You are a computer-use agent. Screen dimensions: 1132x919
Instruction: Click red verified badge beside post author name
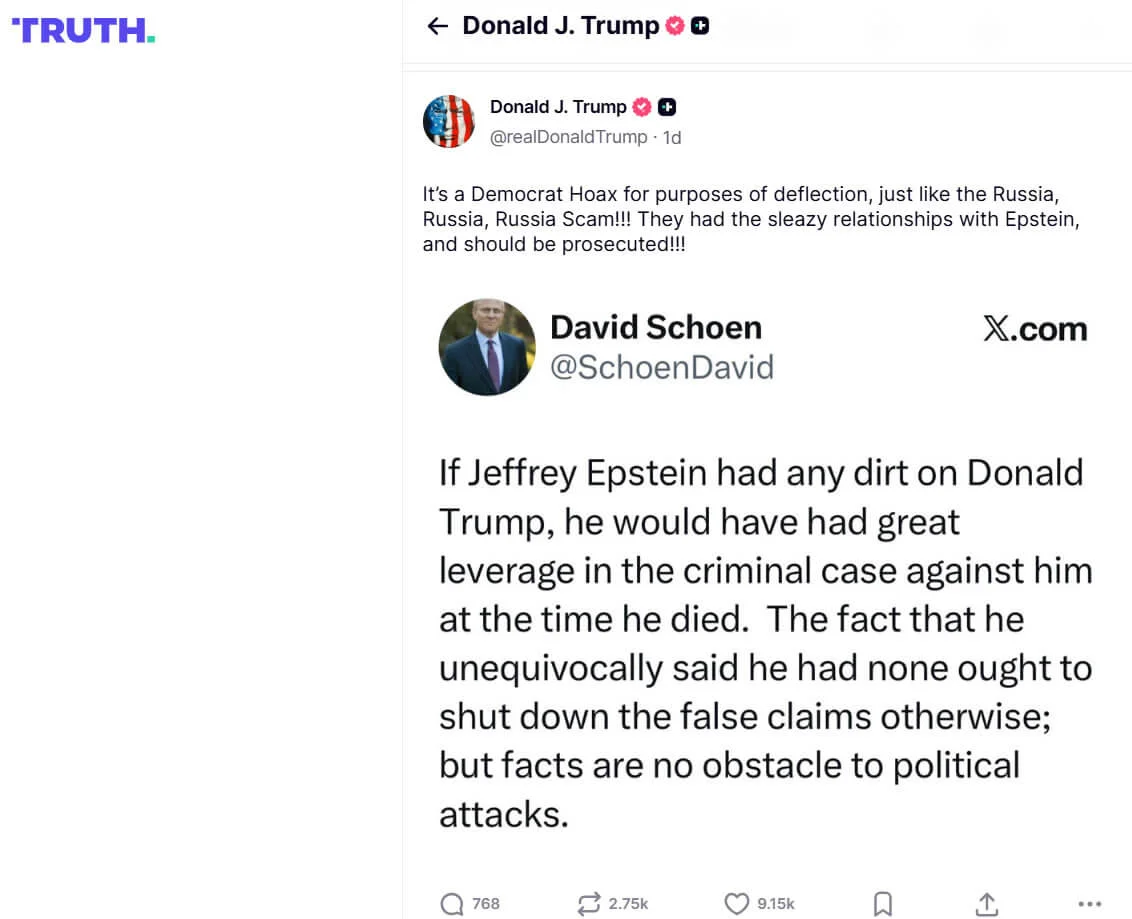pos(642,107)
